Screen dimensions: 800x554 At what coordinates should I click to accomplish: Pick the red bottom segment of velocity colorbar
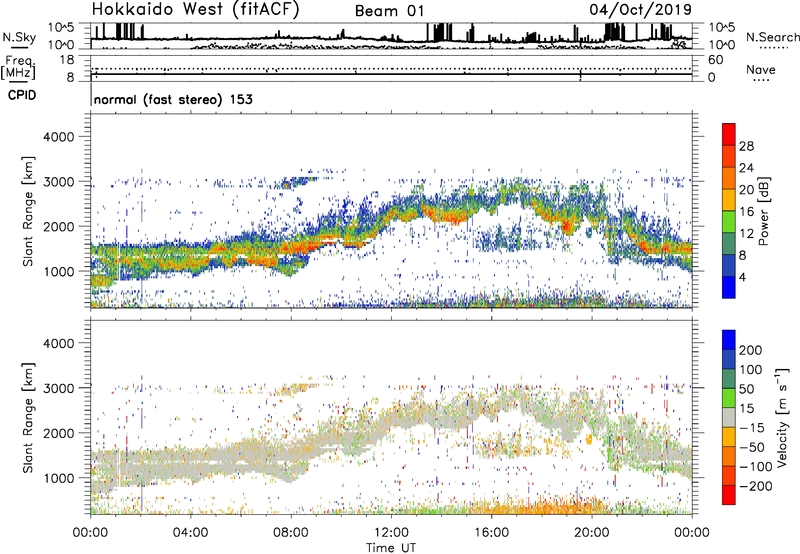coord(729,495)
